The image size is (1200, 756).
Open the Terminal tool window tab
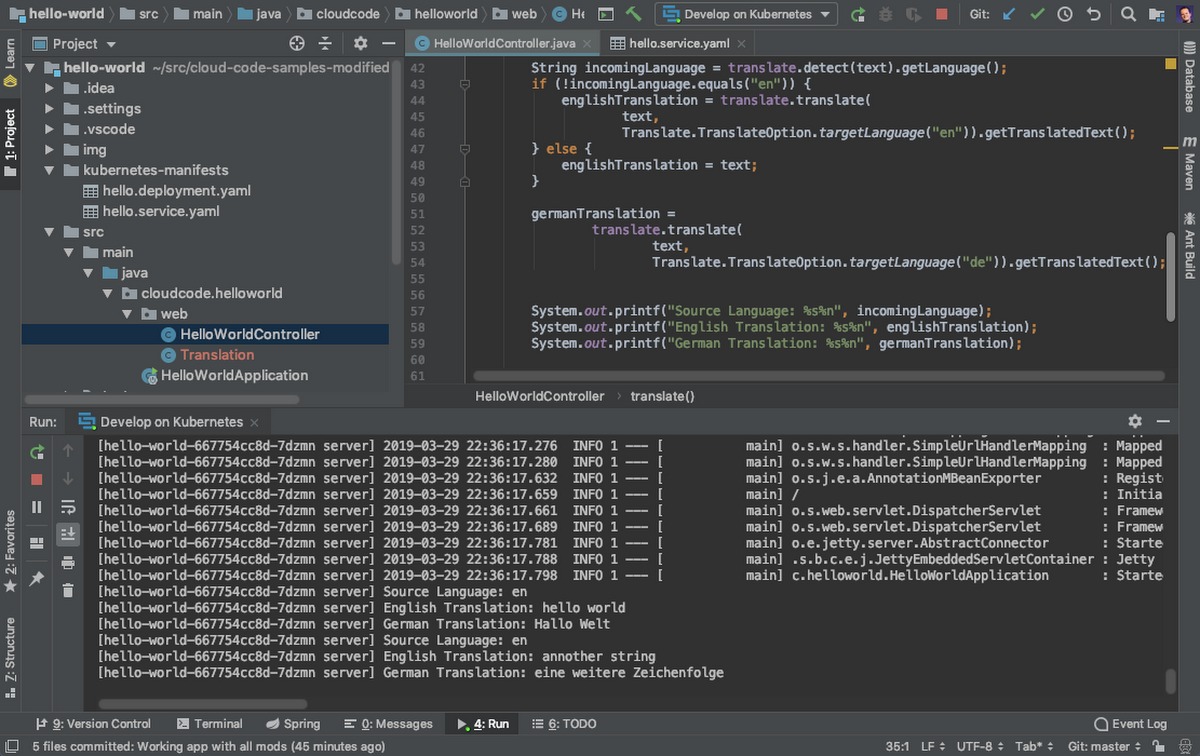click(x=209, y=724)
